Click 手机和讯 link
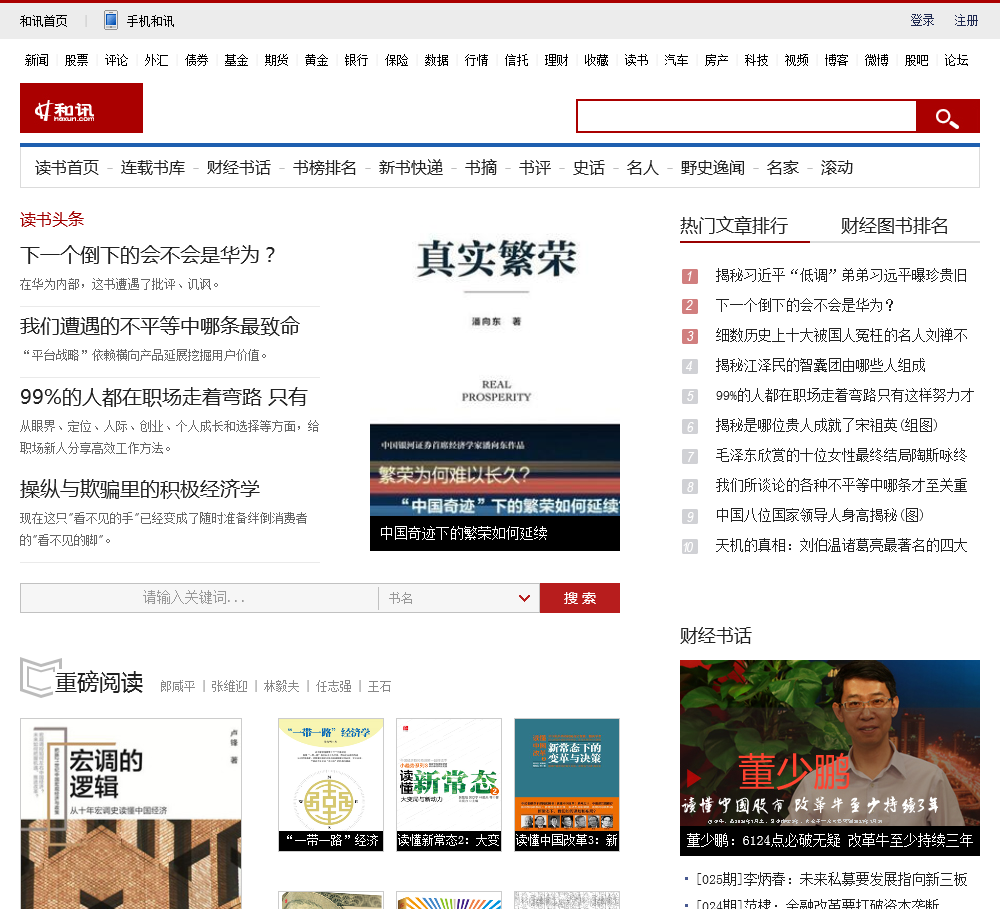Screen dimensions: 1000x909 pos(151,21)
